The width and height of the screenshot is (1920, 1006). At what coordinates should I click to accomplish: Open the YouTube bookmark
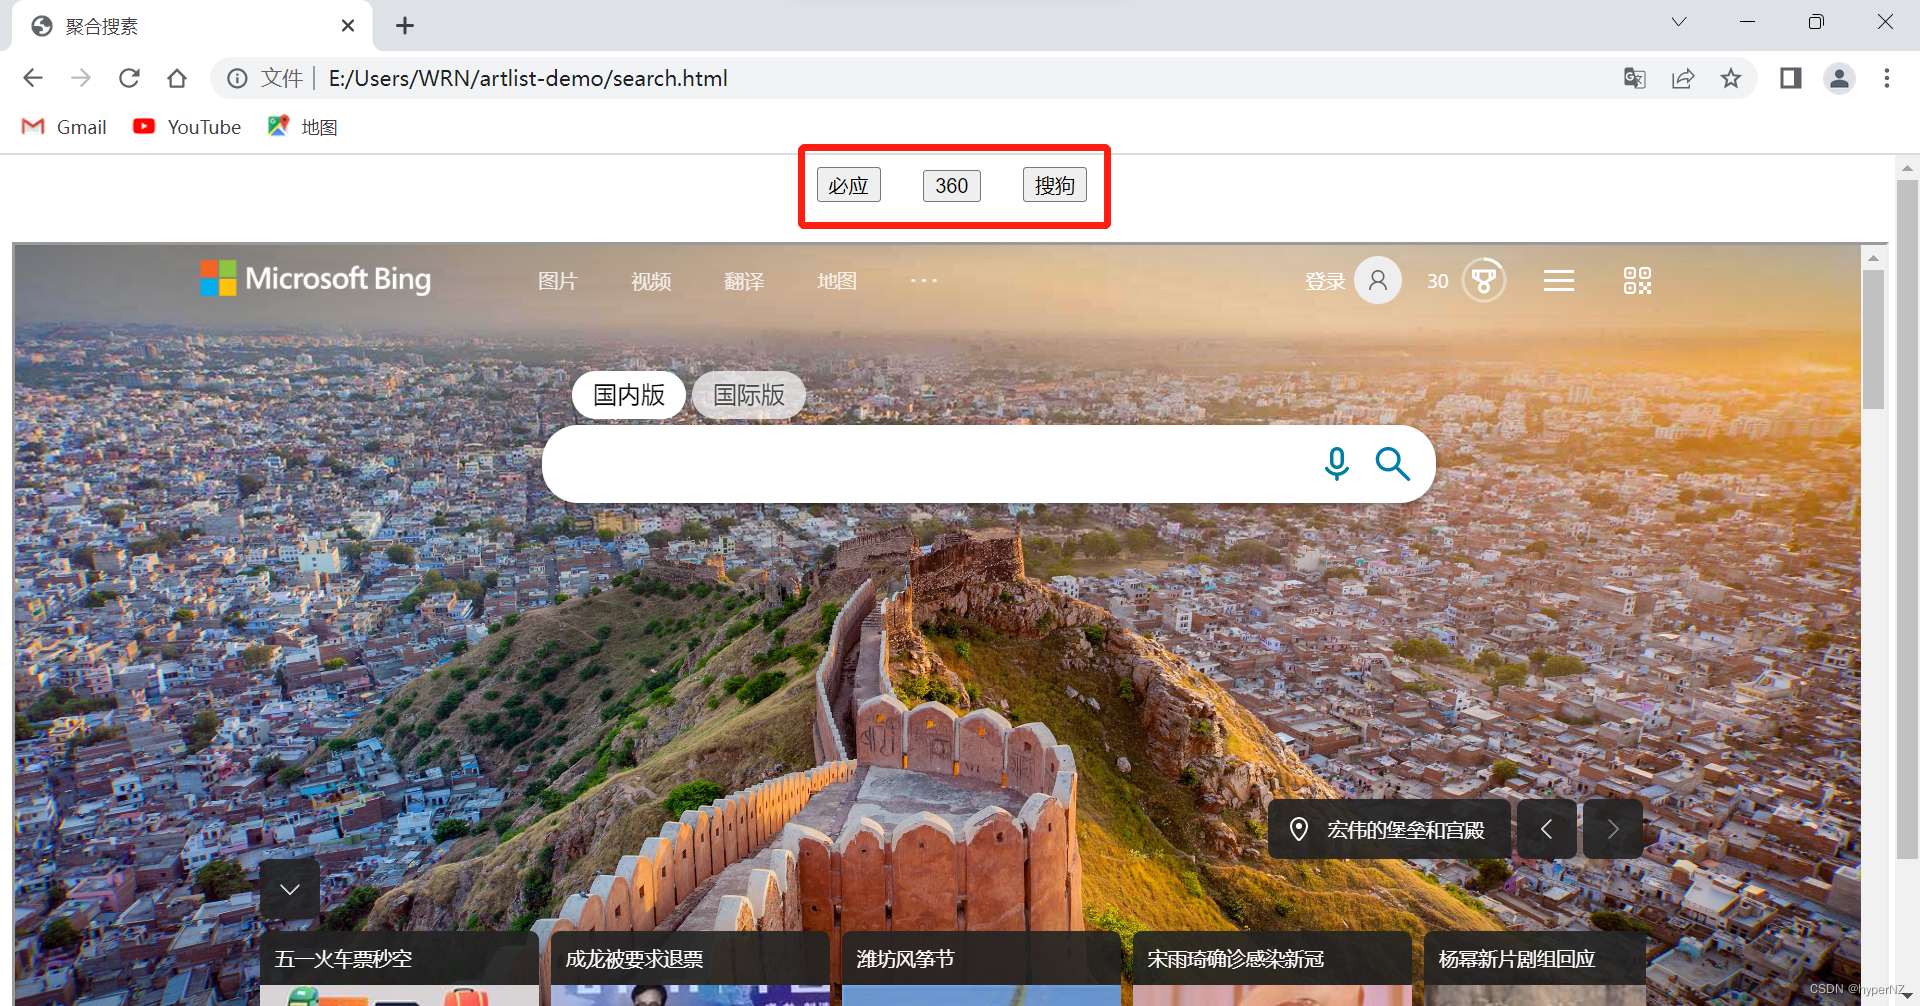tap(187, 127)
